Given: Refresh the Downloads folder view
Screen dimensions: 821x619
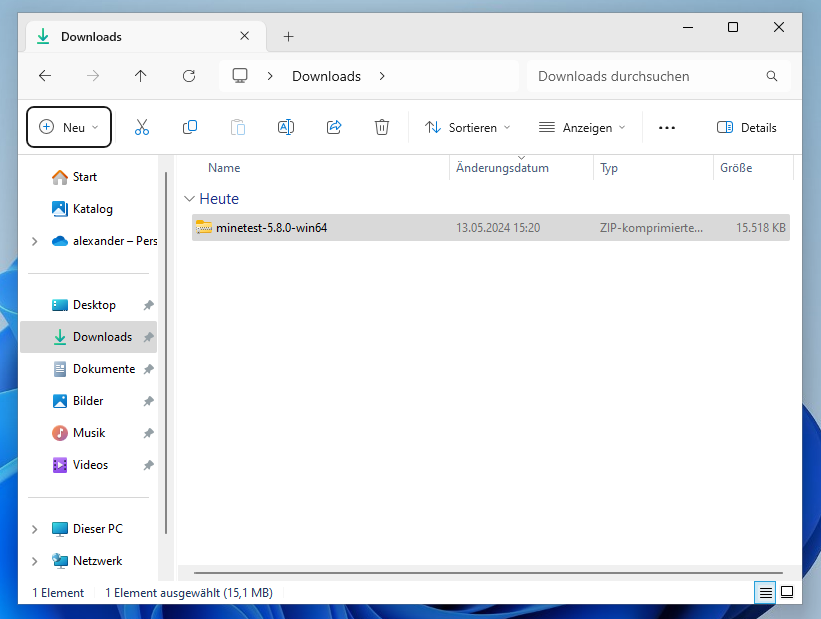Looking at the screenshot, I should 189,76.
